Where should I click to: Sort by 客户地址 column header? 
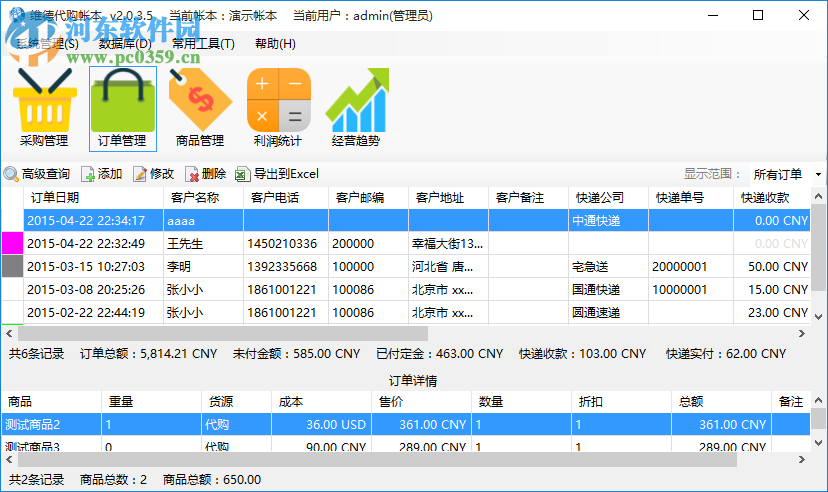click(448, 198)
